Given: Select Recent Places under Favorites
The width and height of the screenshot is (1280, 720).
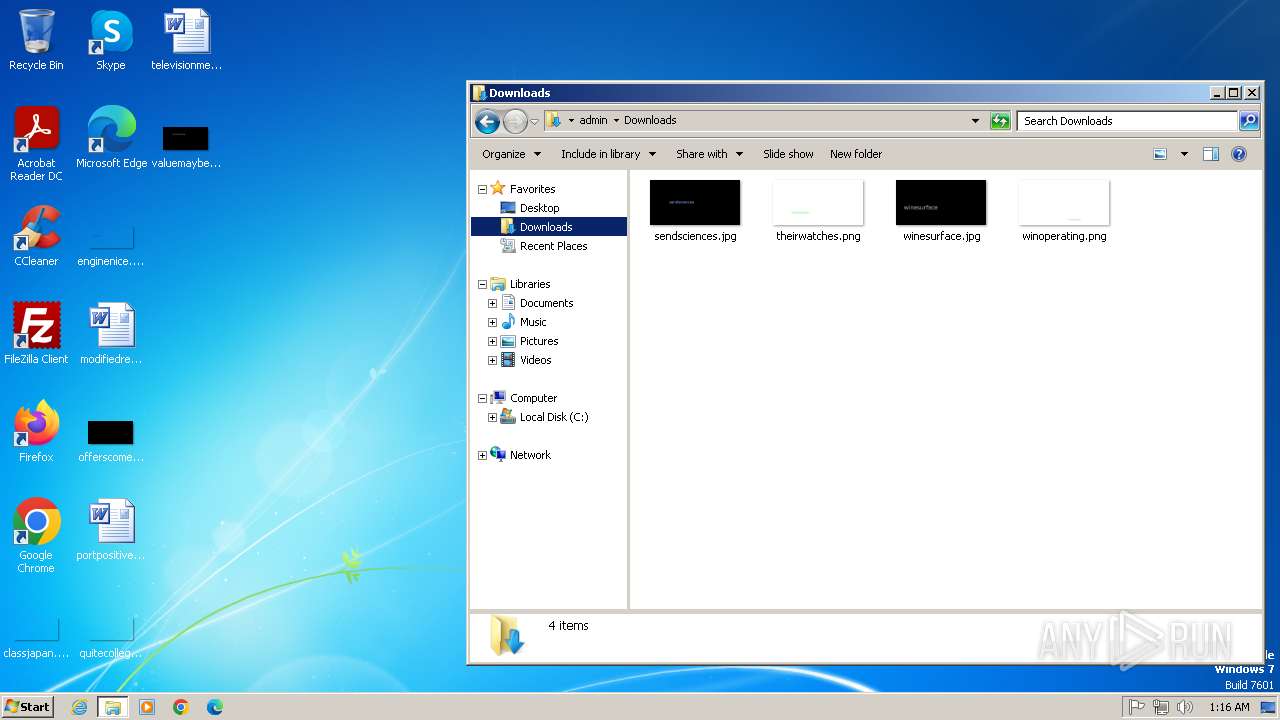Looking at the screenshot, I should [x=553, y=246].
